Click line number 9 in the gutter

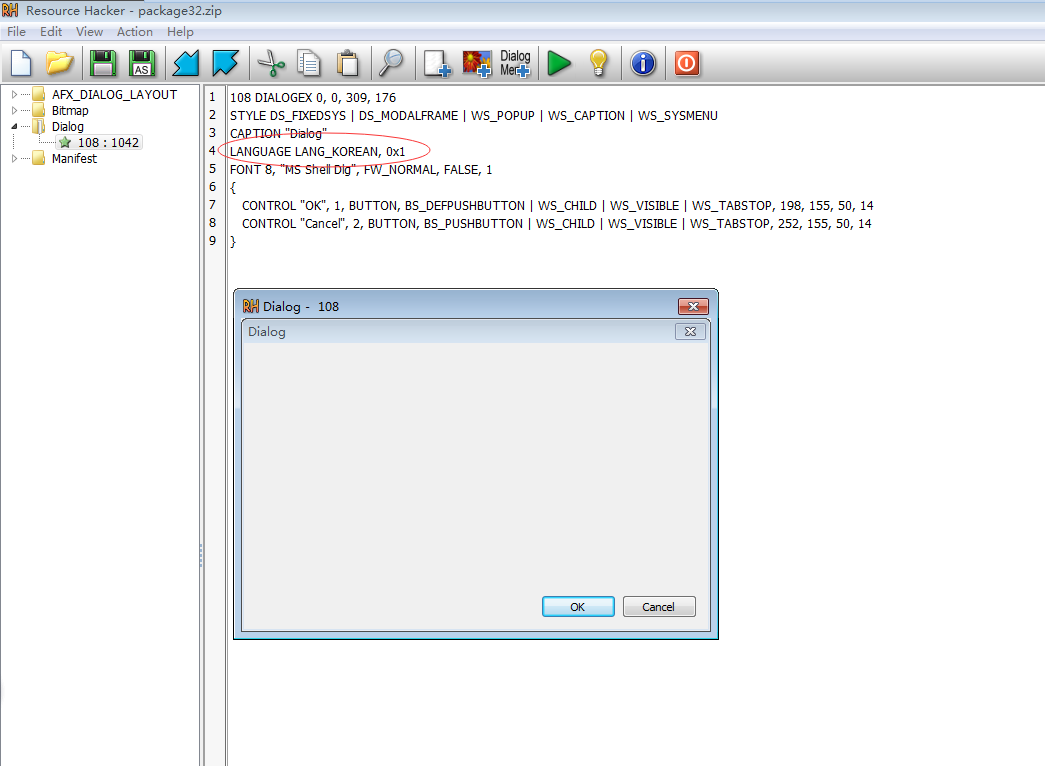pos(213,241)
